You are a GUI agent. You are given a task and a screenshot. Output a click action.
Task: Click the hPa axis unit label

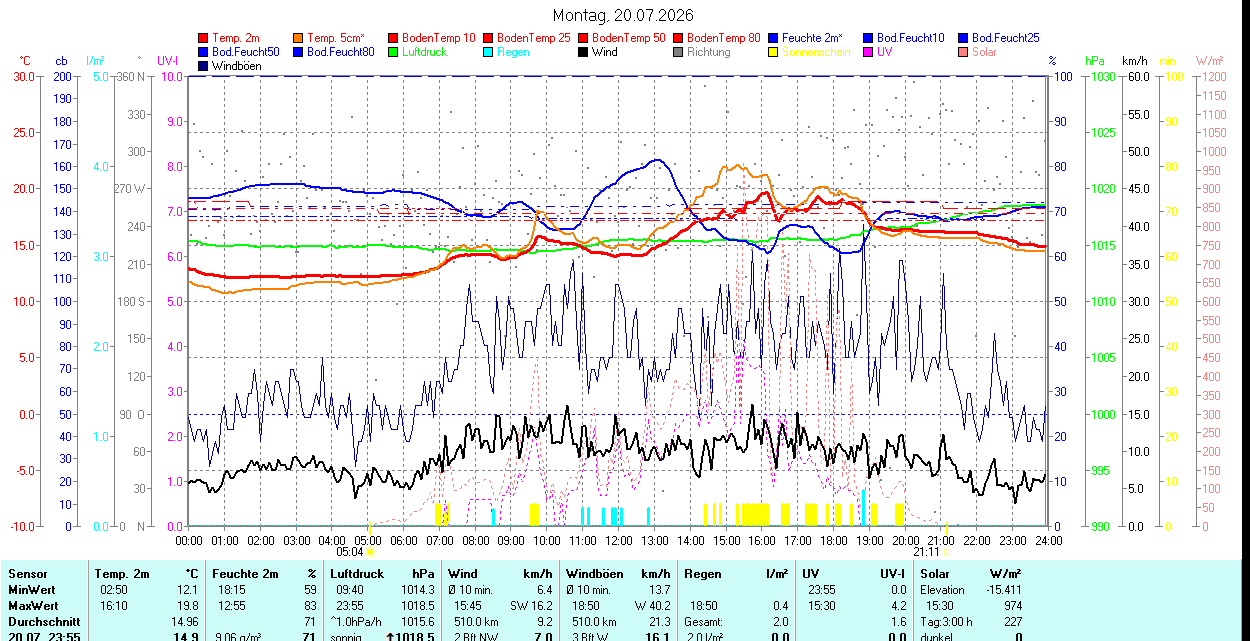point(1096,61)
